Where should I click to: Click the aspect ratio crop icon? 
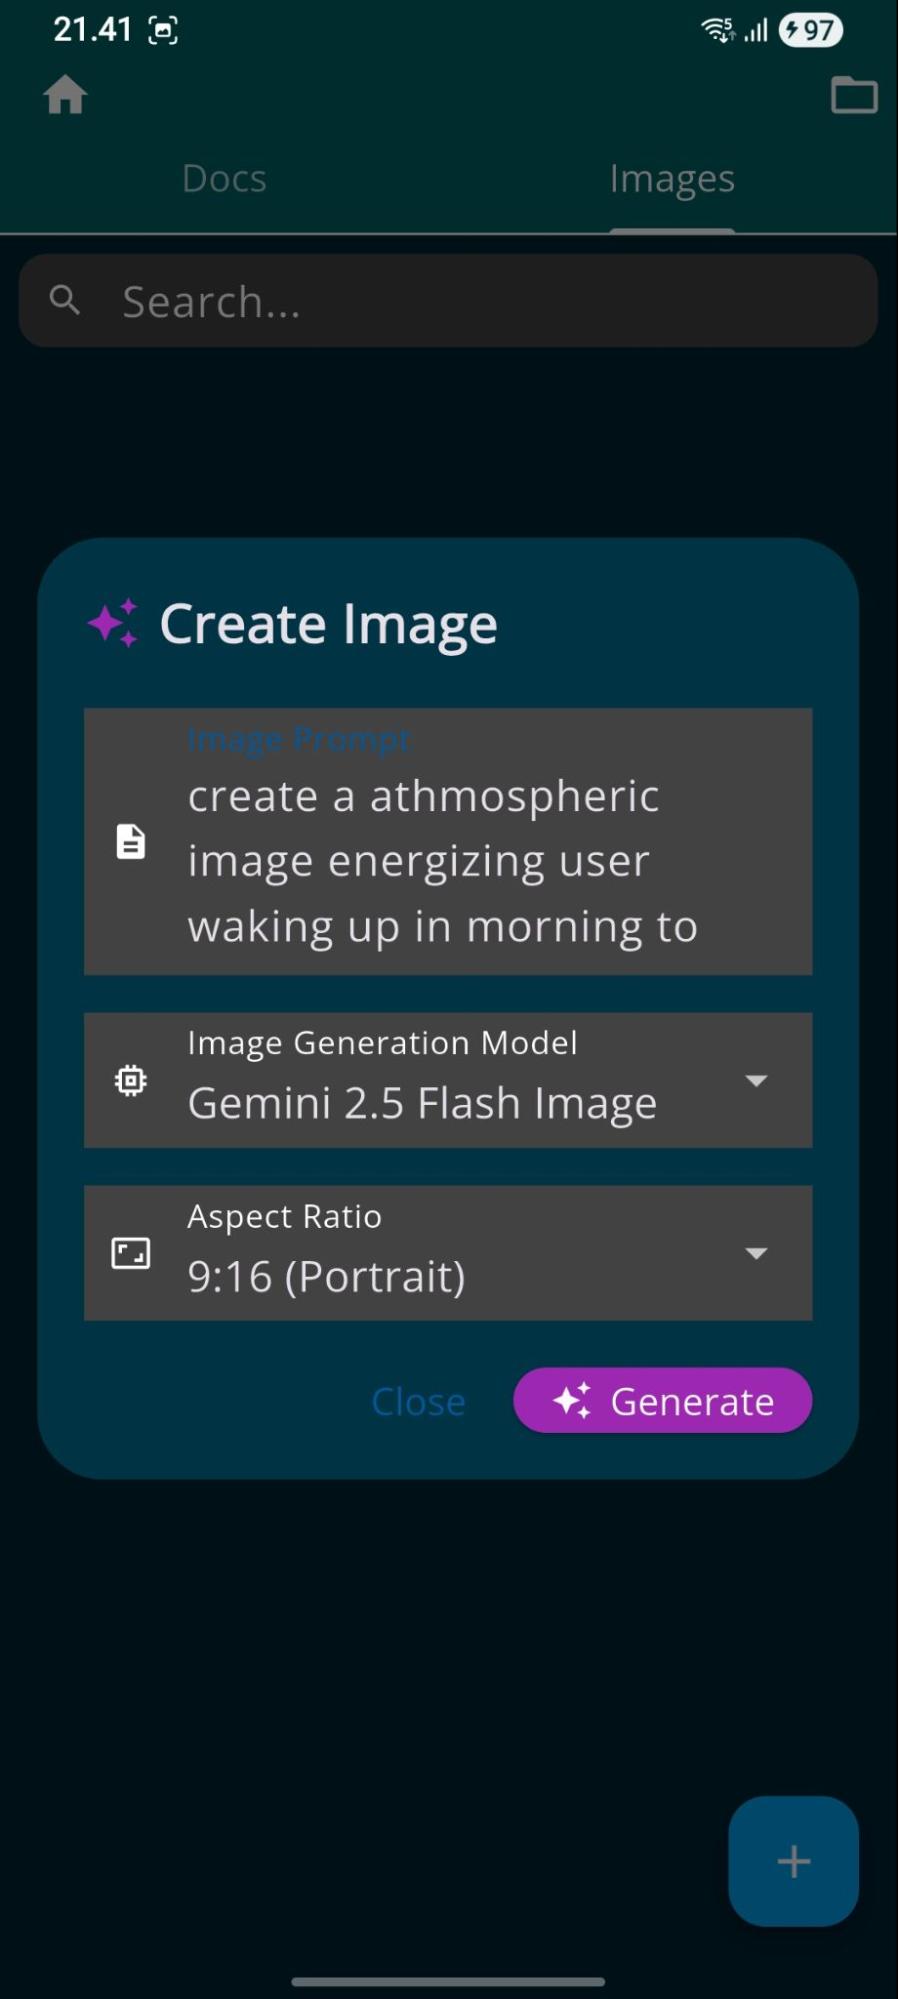[128, 1252]
